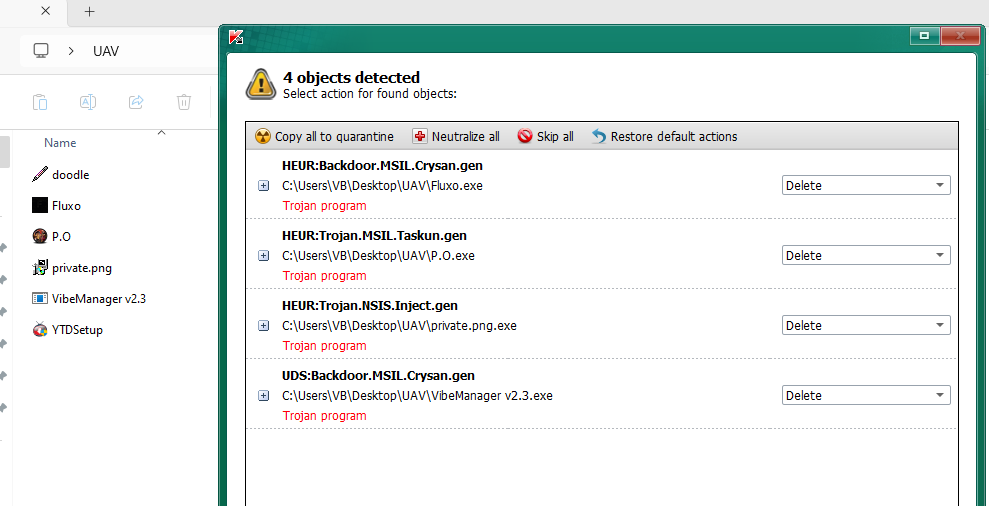Click Trojan program label under Fluxo.exe
This screenshot has height=506, width=989.
tap(325, 206)
